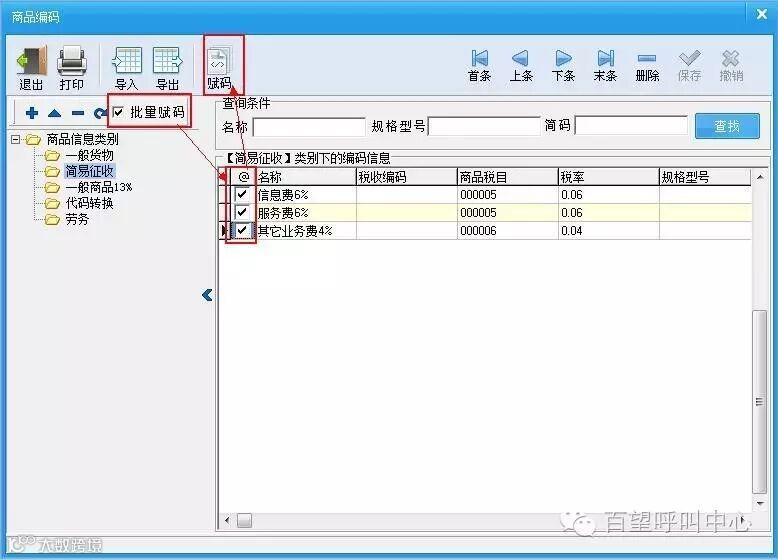Uncheck the 其它业务费4% row checkbox

point(242,231)
